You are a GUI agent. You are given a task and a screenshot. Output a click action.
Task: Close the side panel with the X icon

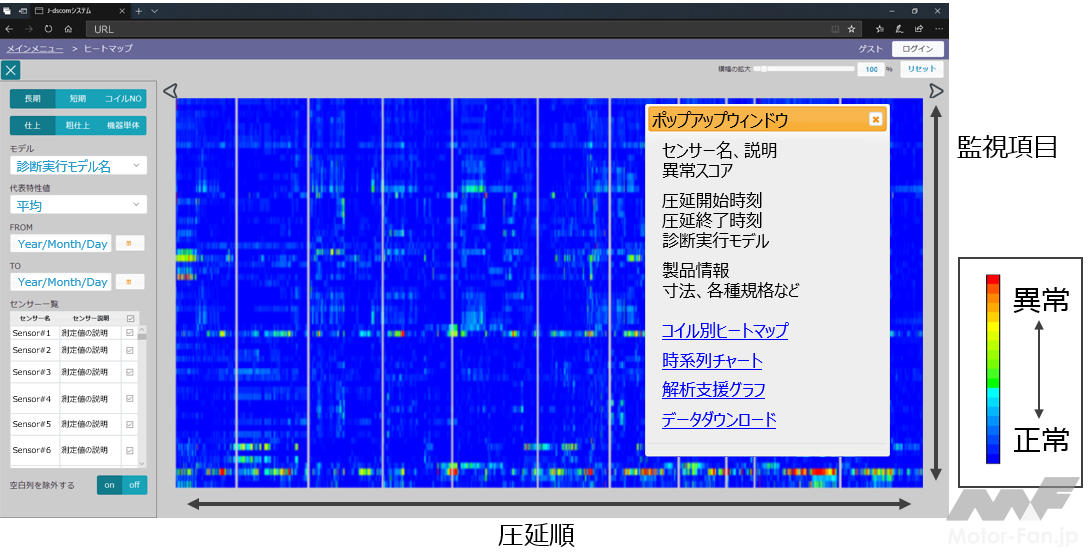(10, 70)
